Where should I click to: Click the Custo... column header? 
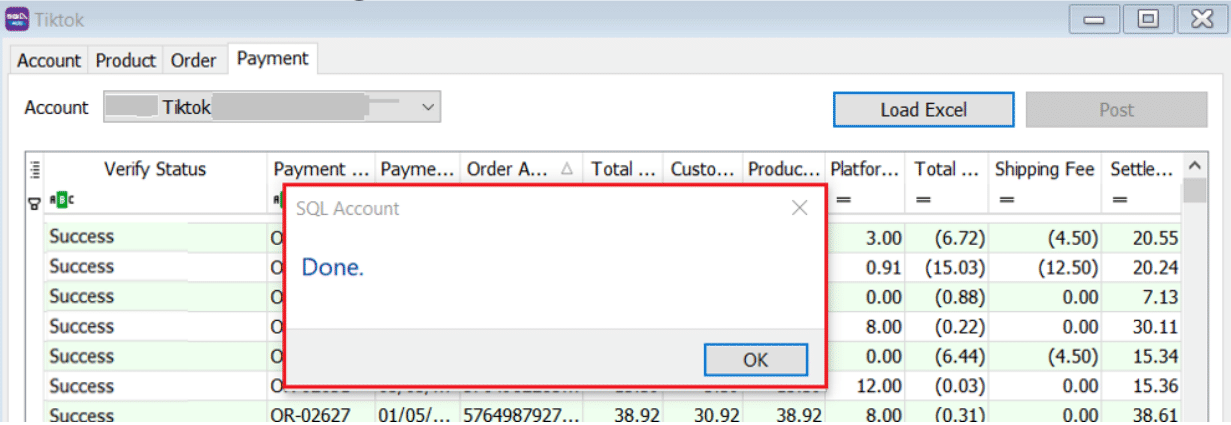(703, 169)
